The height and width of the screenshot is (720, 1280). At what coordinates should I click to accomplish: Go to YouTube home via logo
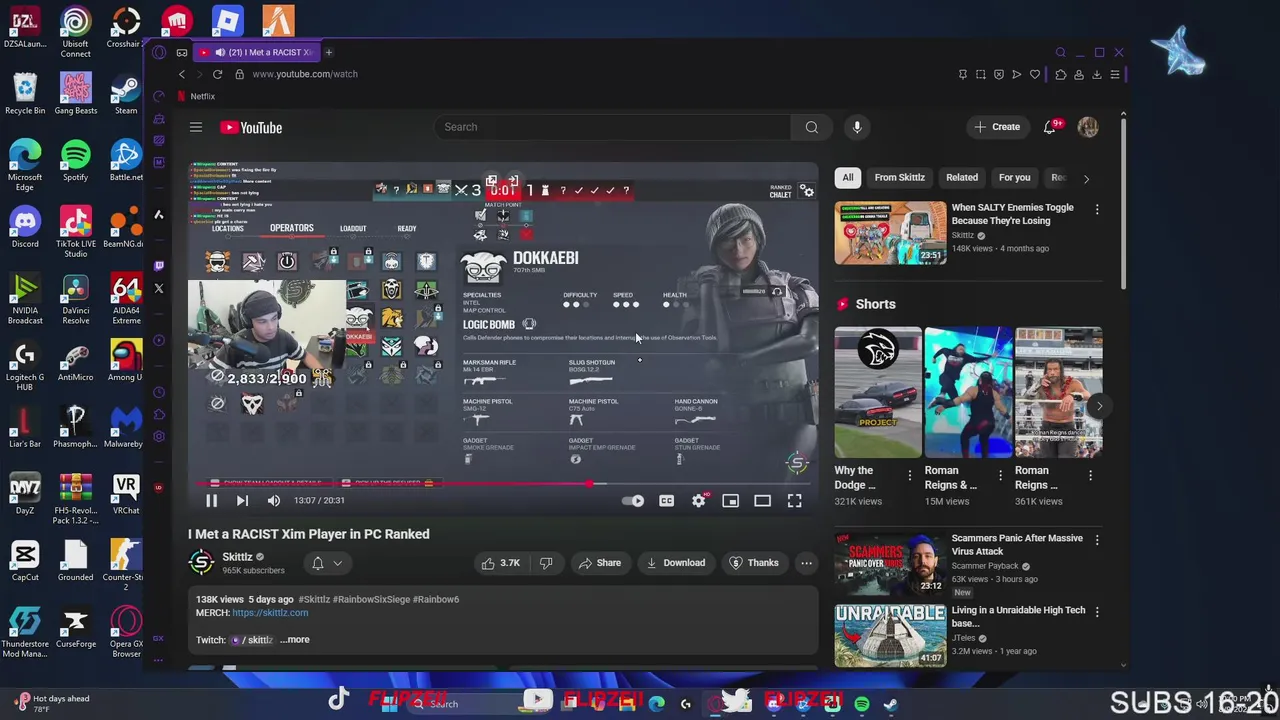tap(251, 127)
